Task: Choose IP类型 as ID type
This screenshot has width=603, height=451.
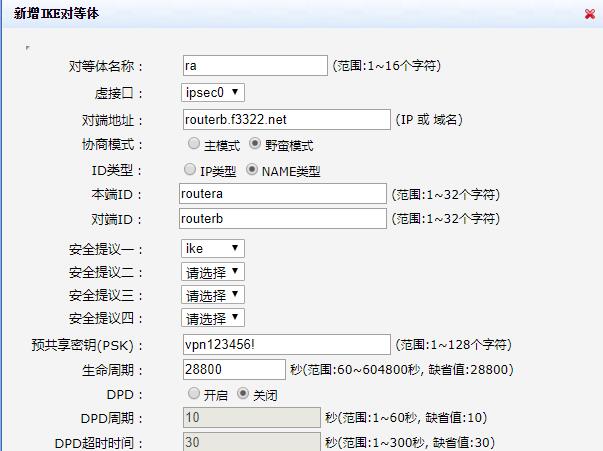Action: [191, 170]
